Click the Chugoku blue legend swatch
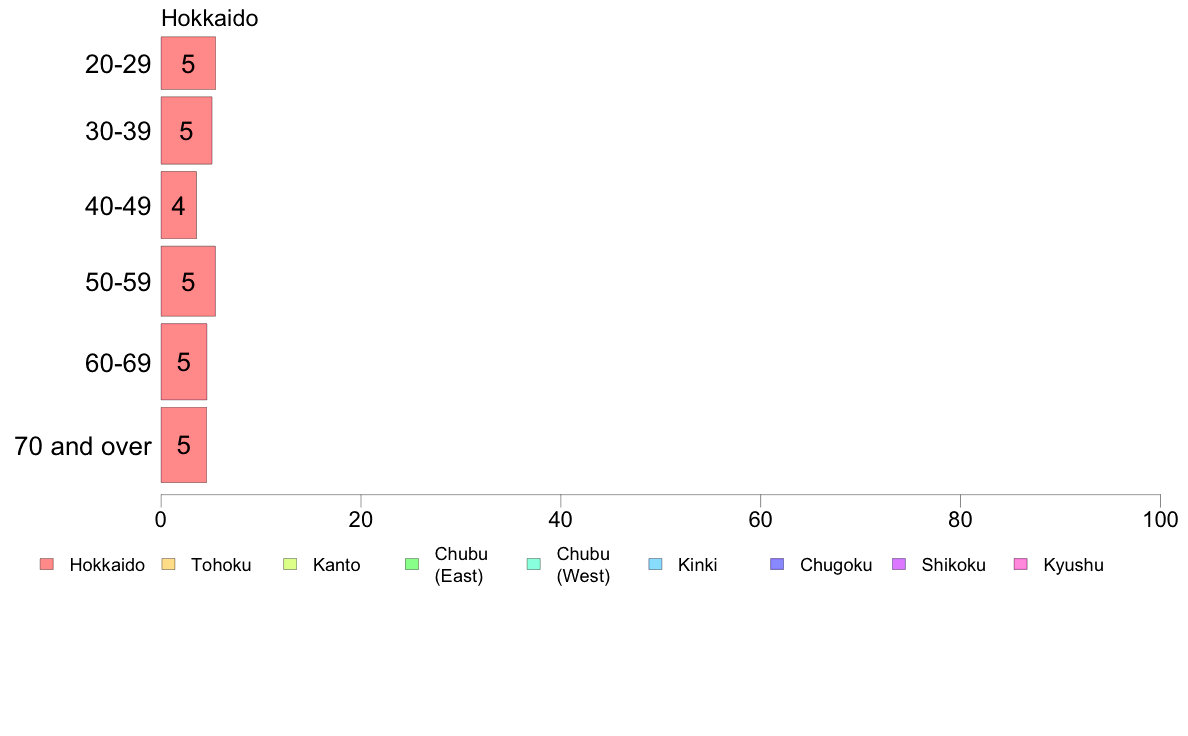 pos(777,564)
